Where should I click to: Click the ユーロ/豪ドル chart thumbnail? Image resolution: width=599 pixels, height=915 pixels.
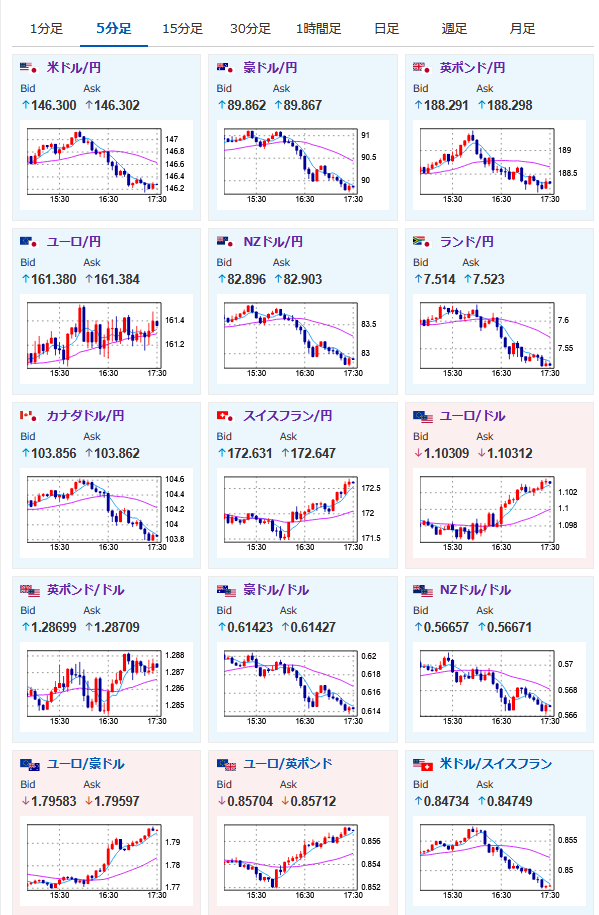tap(106, 862)
